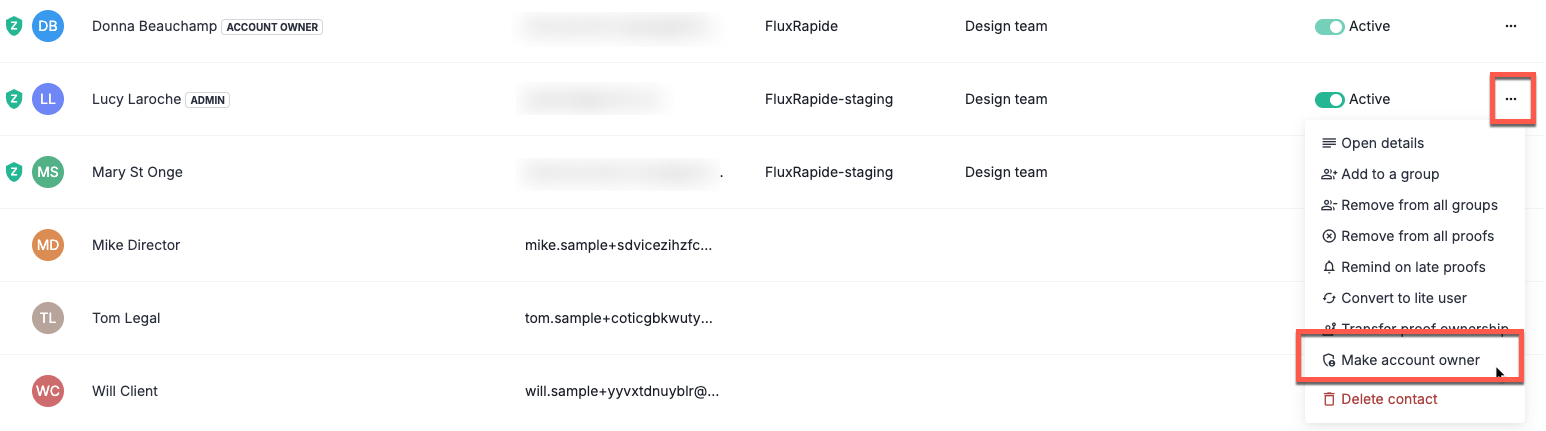
Task: Click Mary St Onge's MS avatar
Action: [48, 172]
